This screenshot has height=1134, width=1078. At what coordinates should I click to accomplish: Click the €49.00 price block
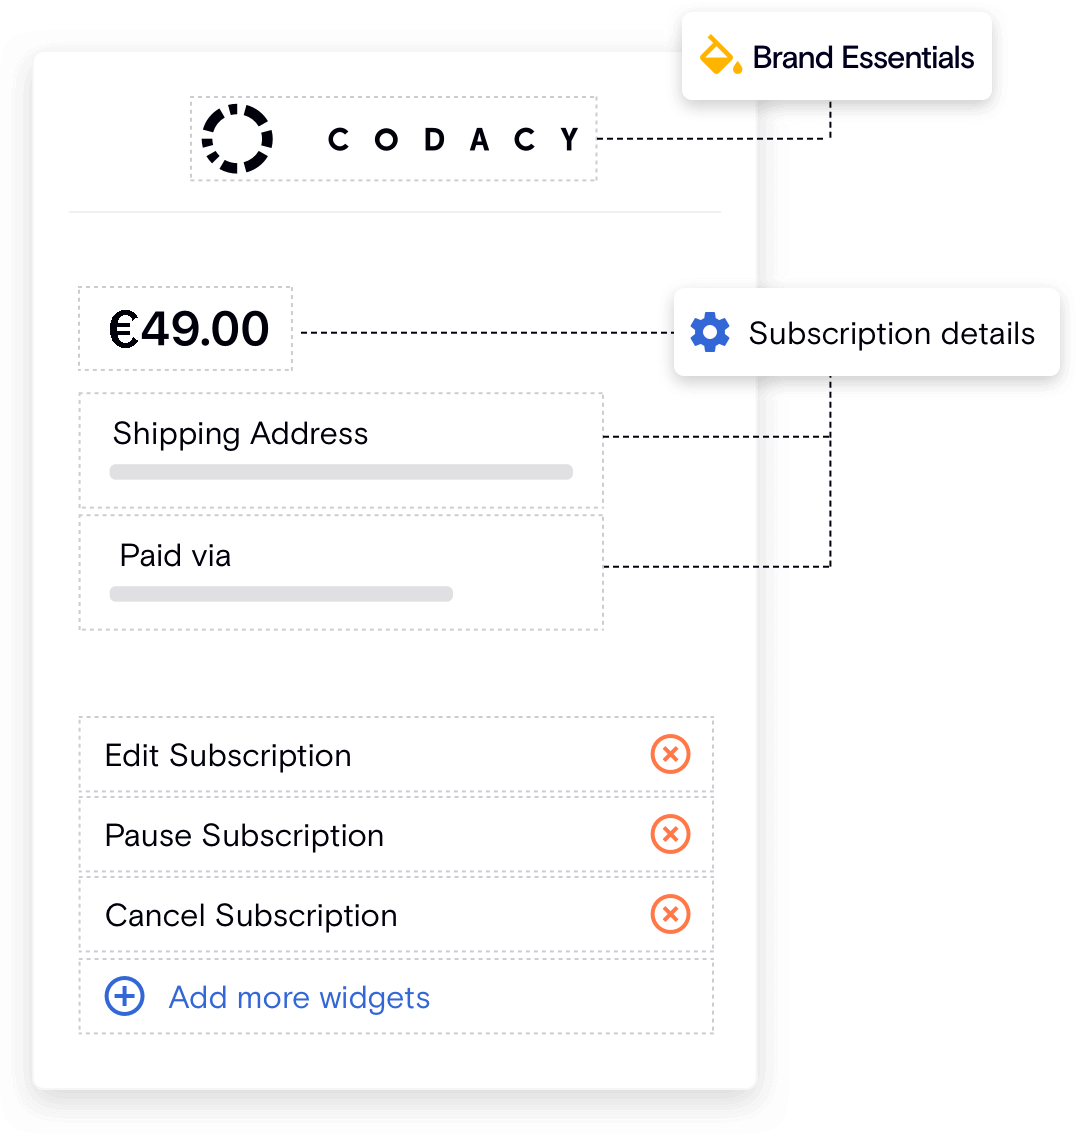pos(189,329)
